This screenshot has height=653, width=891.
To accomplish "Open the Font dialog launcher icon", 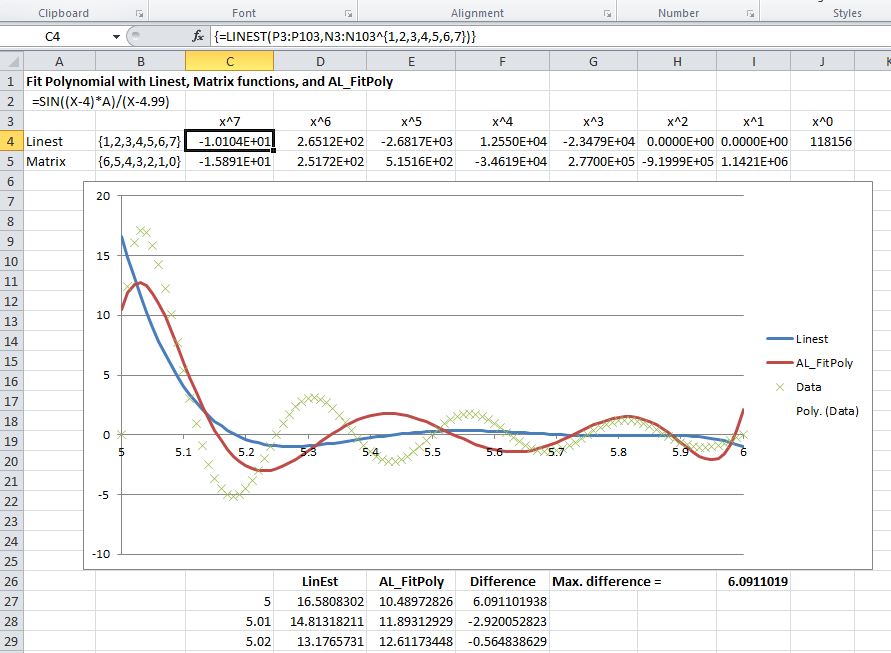I will 347,14.
